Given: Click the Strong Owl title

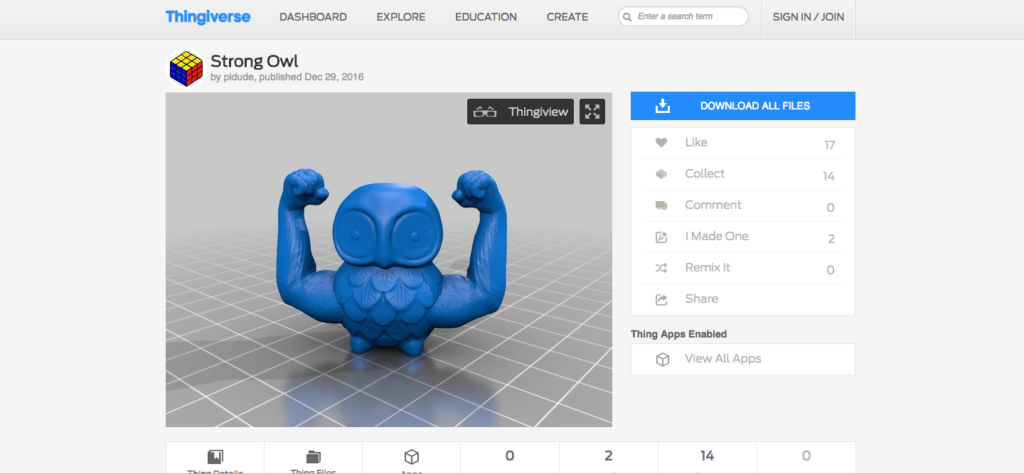Looking at the screenshot, I should click(254, 61).
